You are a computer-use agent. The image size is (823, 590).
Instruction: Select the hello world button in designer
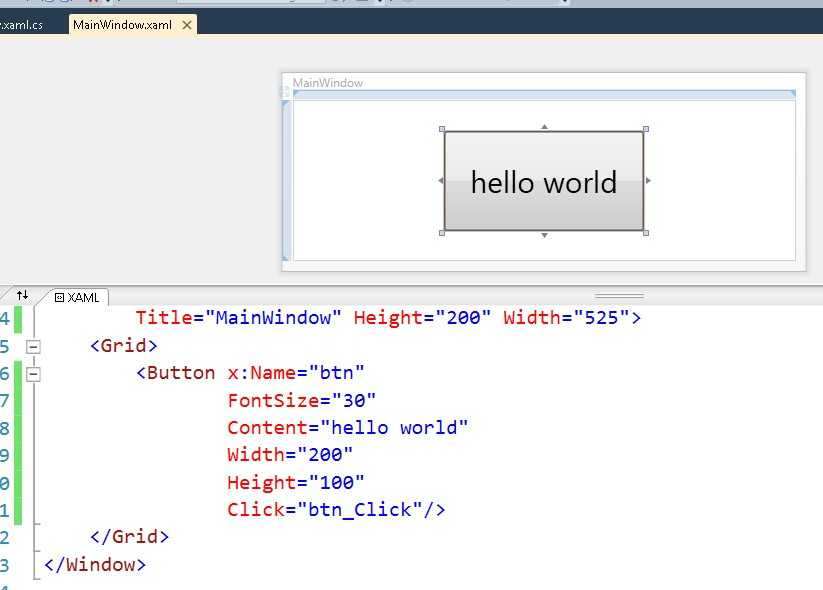(x=544, y=181)
